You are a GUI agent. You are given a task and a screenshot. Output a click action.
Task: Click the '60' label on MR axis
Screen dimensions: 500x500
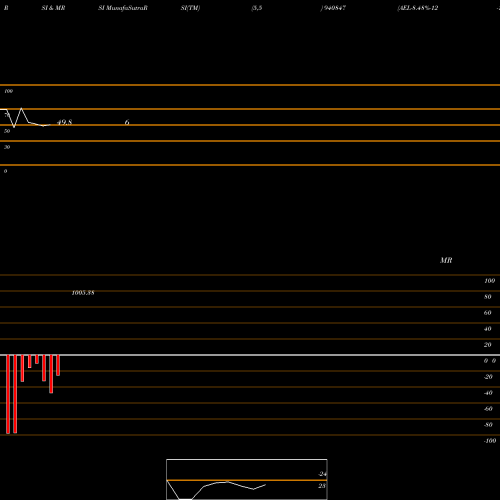click(487, 313)
